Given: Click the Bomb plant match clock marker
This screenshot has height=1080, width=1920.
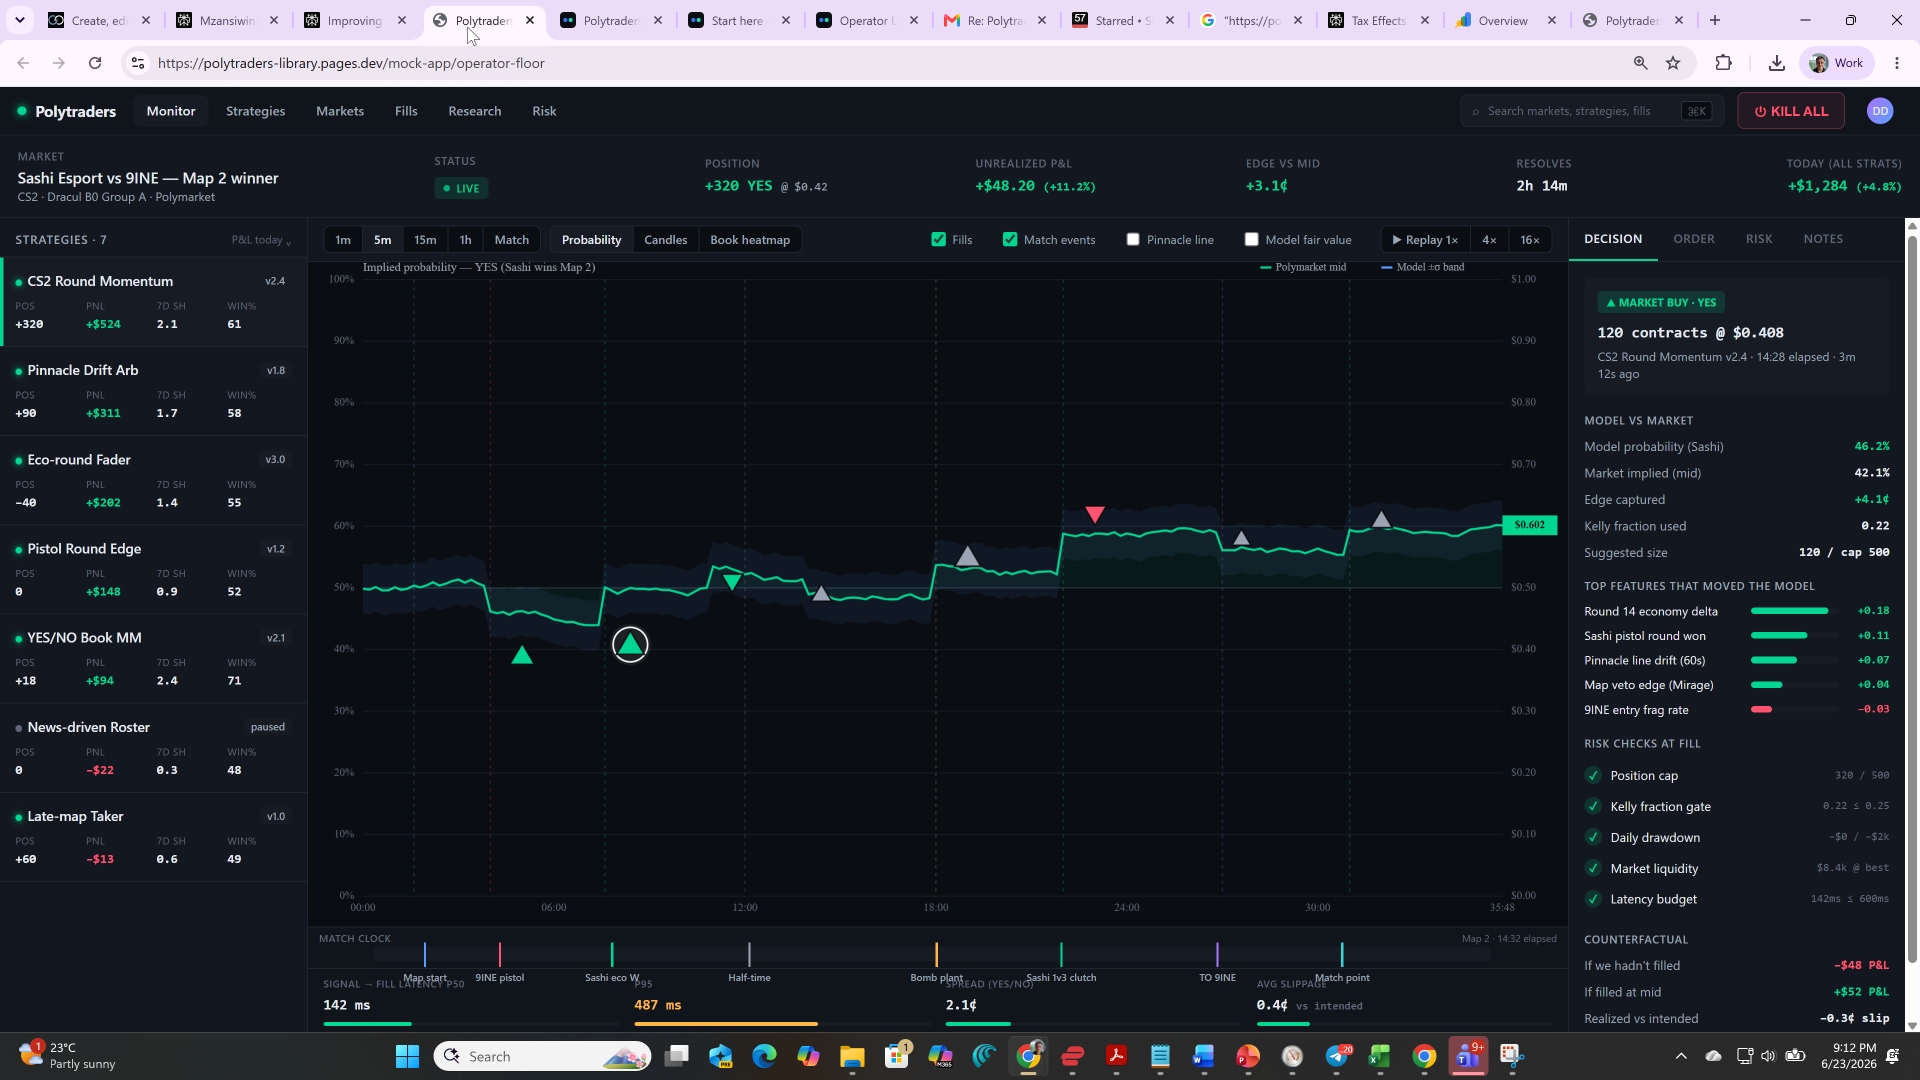Looking at the screenshot, I should (x=936, y=955).
